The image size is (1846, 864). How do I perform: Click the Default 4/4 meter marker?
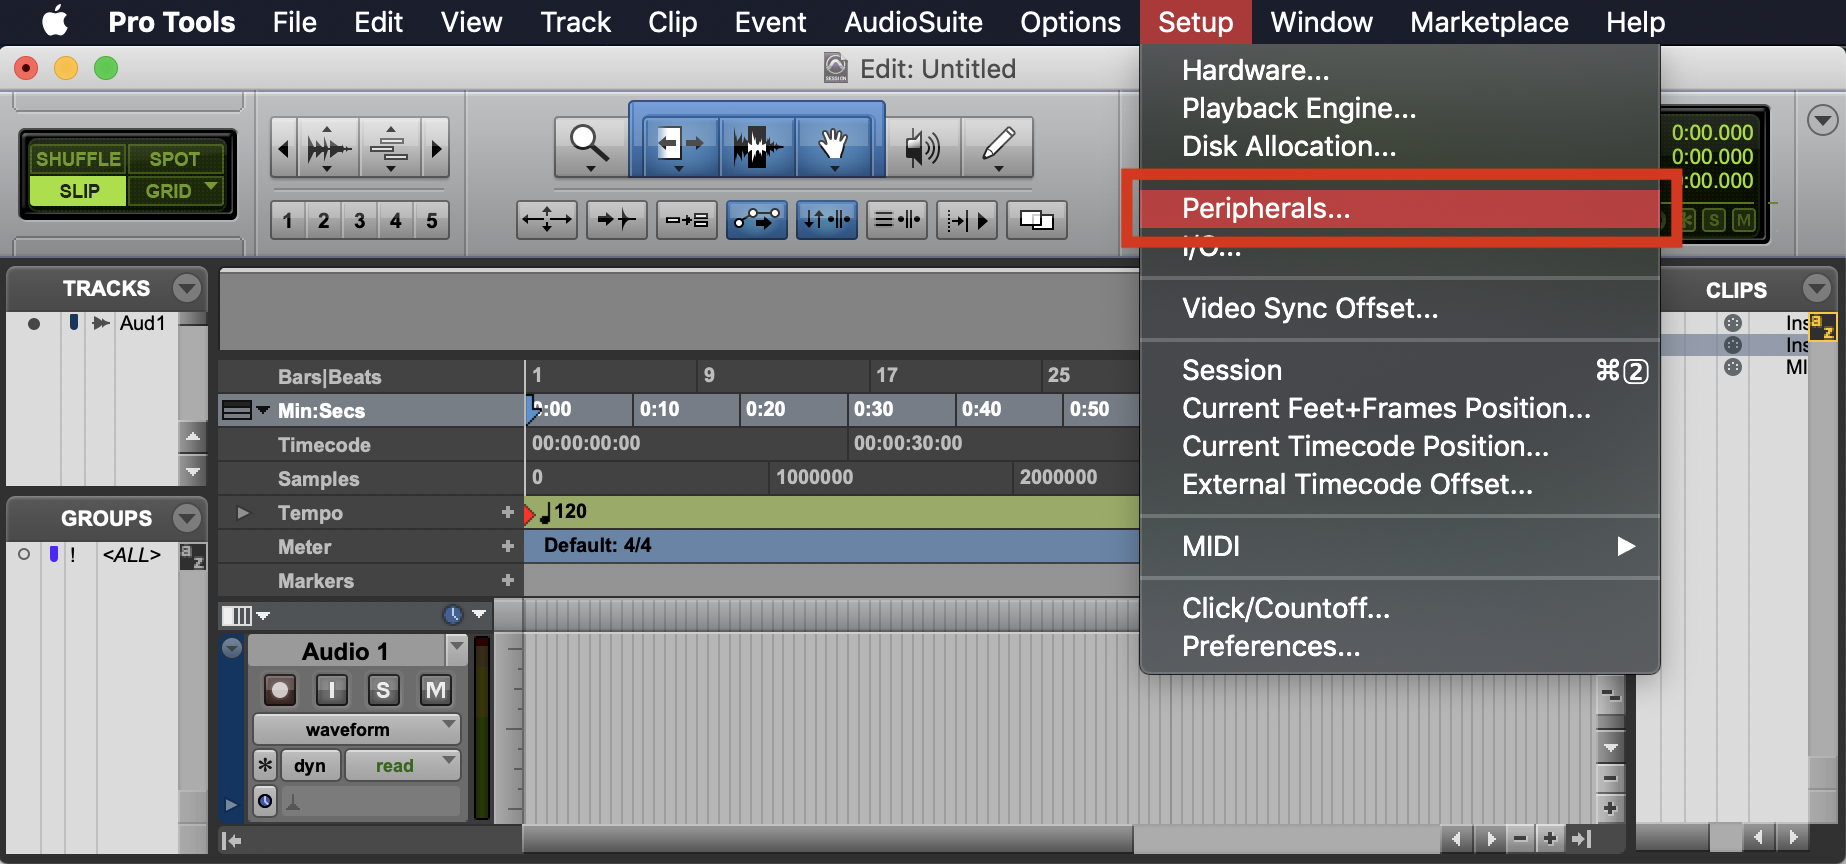[597, 546]
